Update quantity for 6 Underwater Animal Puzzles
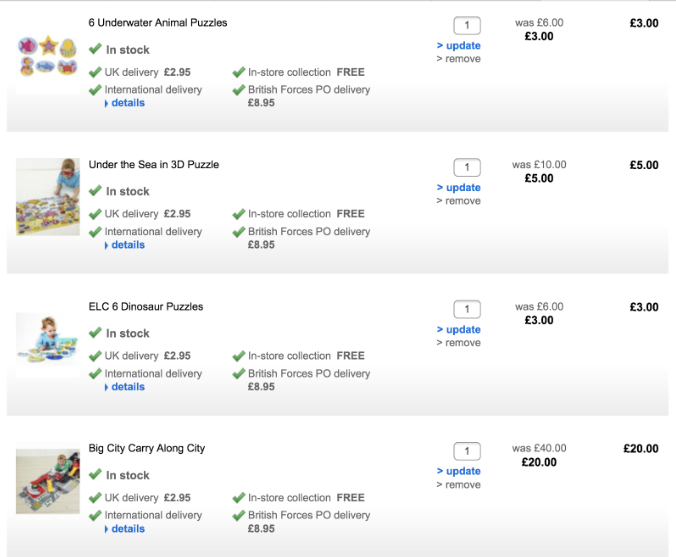676x557 pixels. (x=462, y=46)
